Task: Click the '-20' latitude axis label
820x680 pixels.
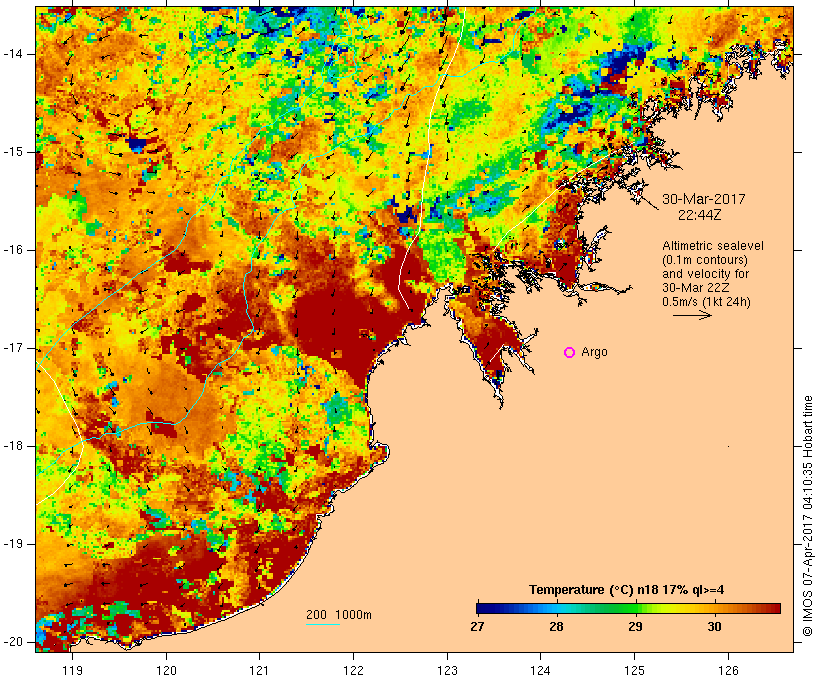Action: (13, 642)
